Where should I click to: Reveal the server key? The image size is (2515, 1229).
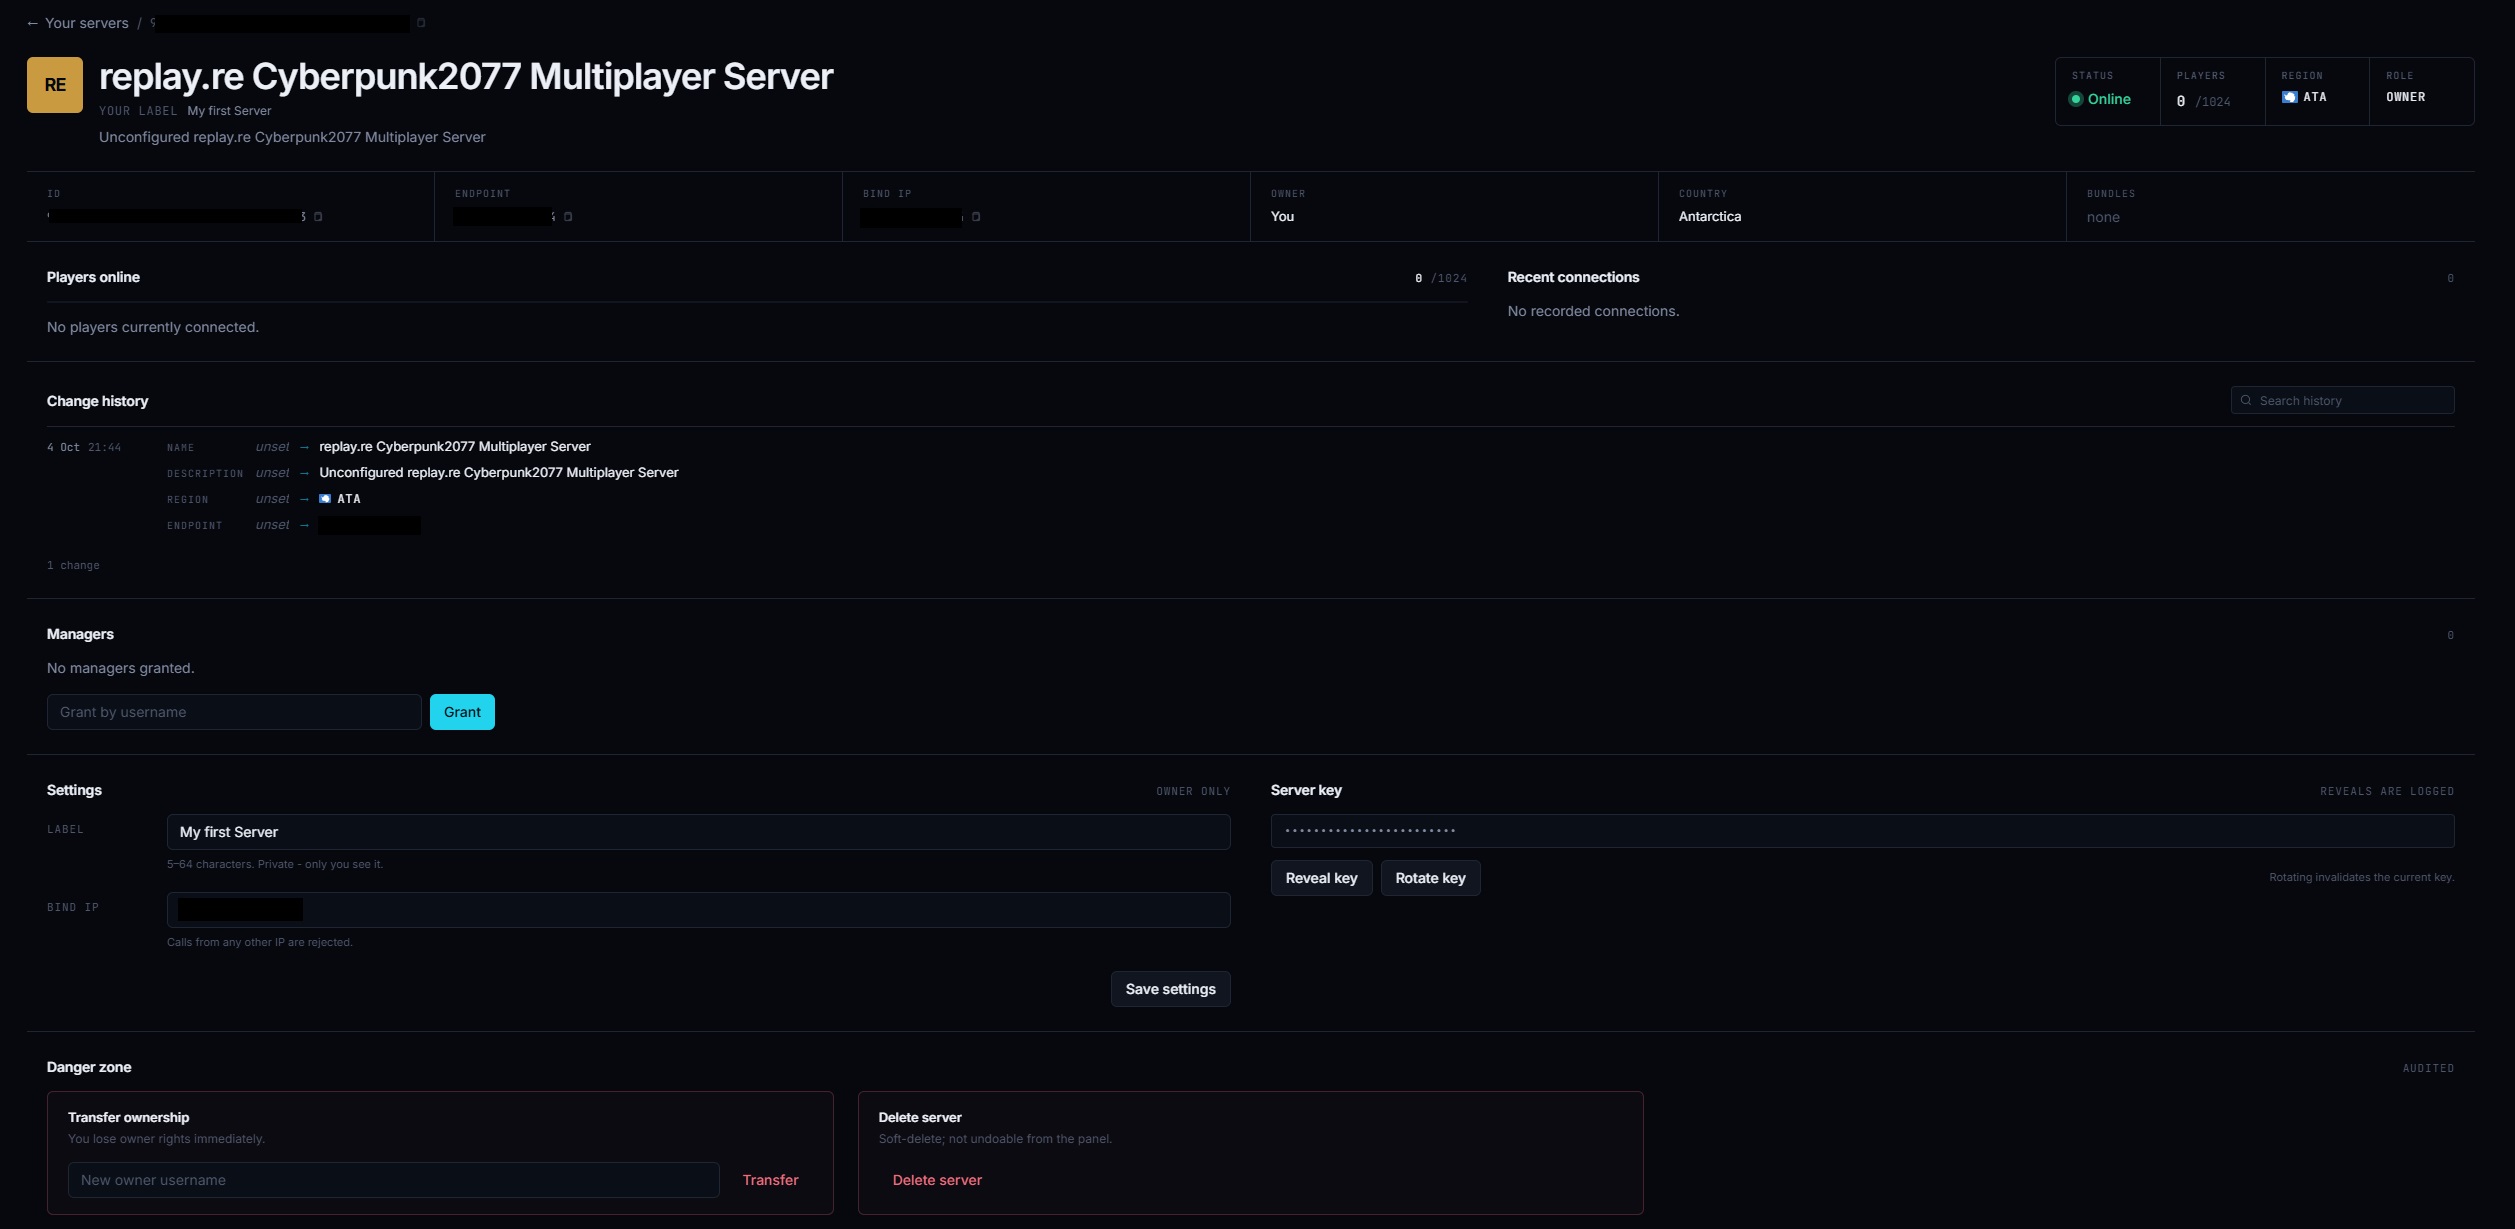pyautogui.click(x=1321, y=878)
